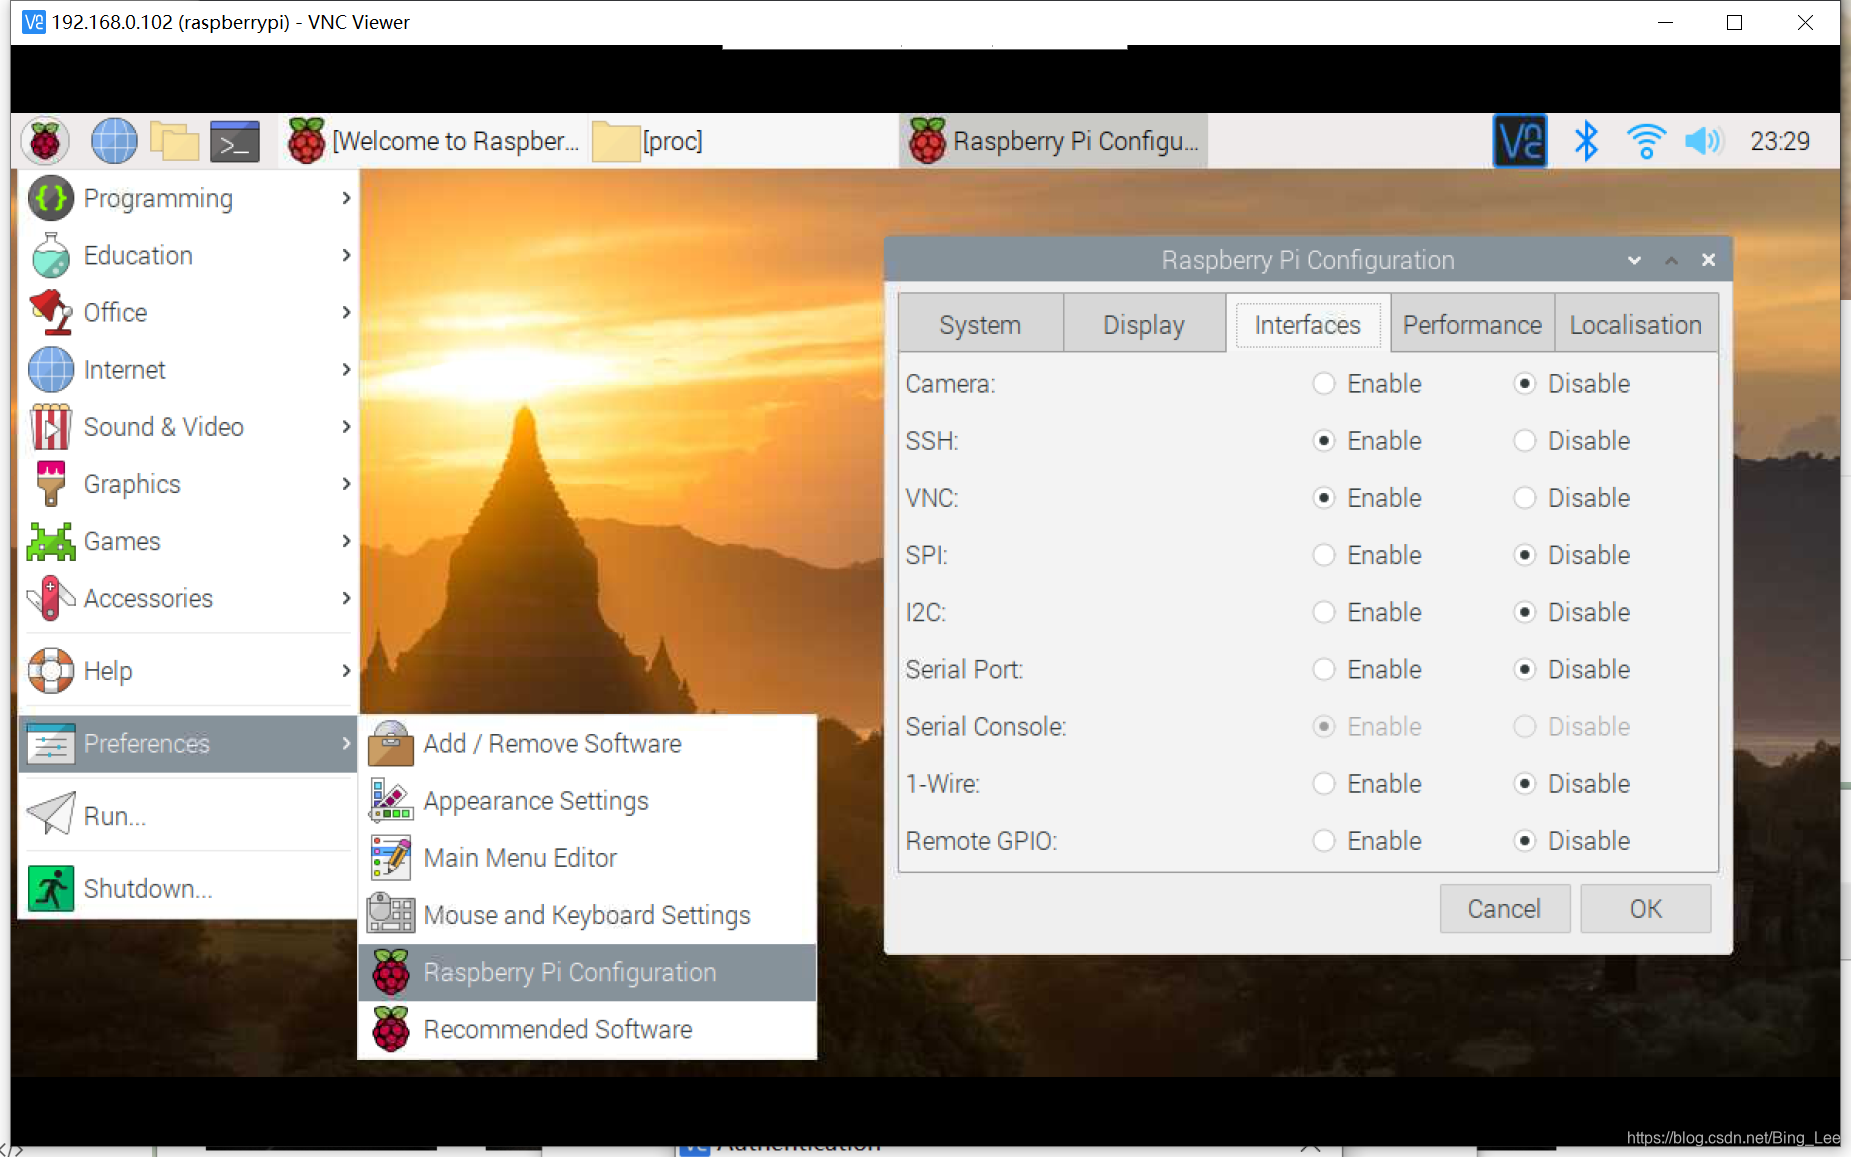Click the Recommended Software raspberry icon

(x=391, y=1029)
